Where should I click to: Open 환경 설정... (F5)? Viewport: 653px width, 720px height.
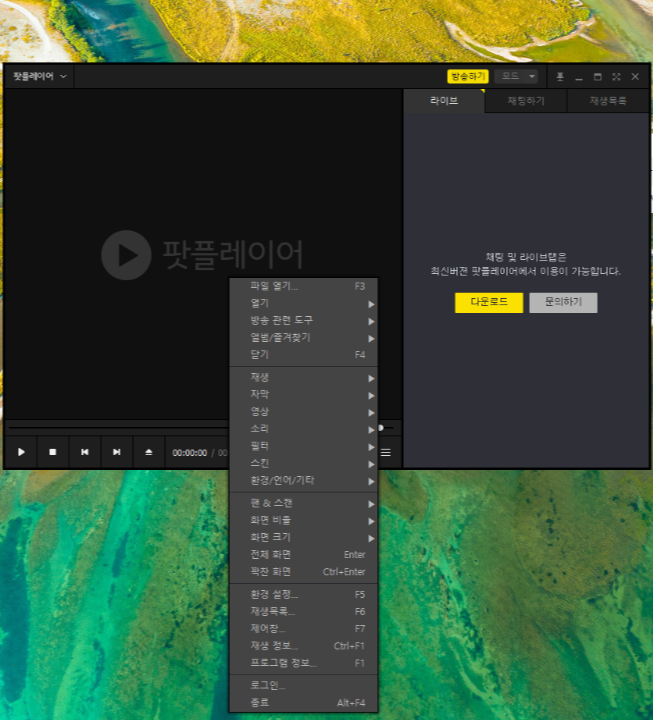[x=304, y=595]
